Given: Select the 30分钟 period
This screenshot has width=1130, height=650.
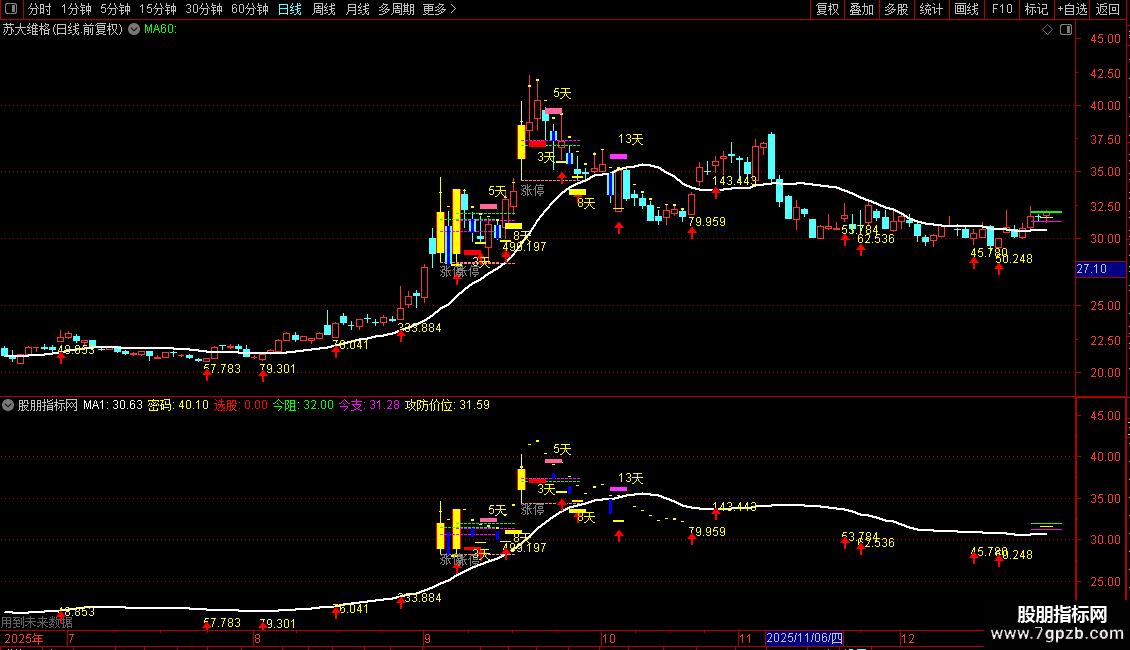Looking at the screenshot, I should click(204, 9).
